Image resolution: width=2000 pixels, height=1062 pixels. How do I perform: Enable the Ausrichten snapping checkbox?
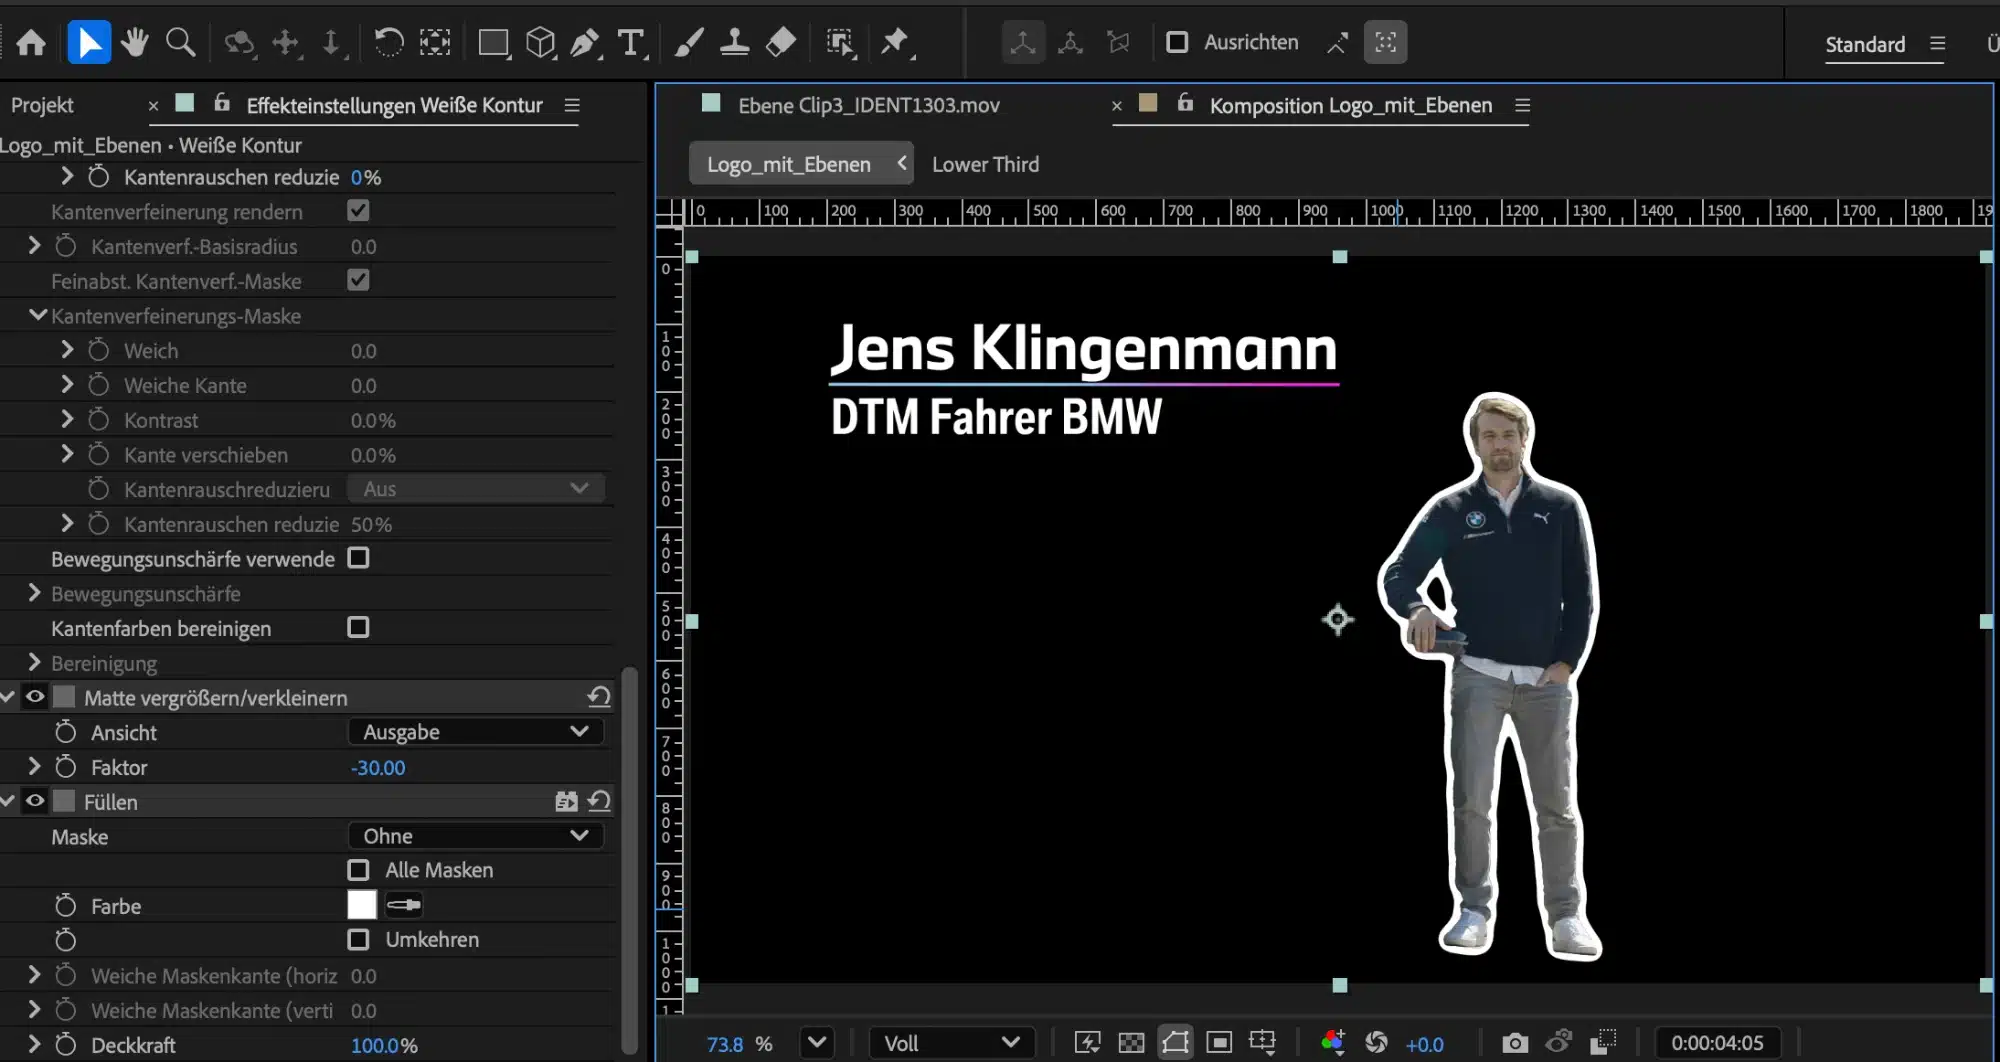1177,42
